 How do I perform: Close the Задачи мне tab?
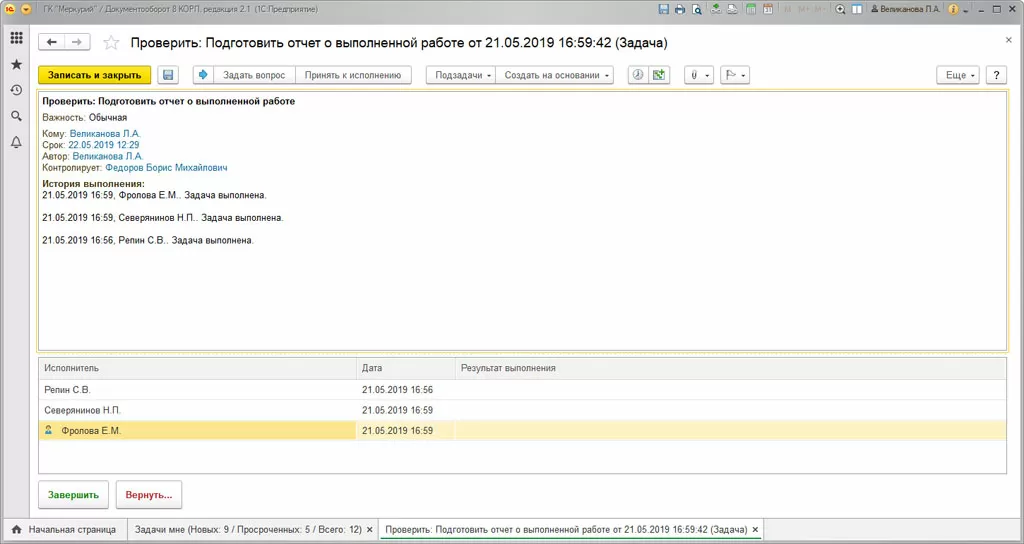[370, 530]
